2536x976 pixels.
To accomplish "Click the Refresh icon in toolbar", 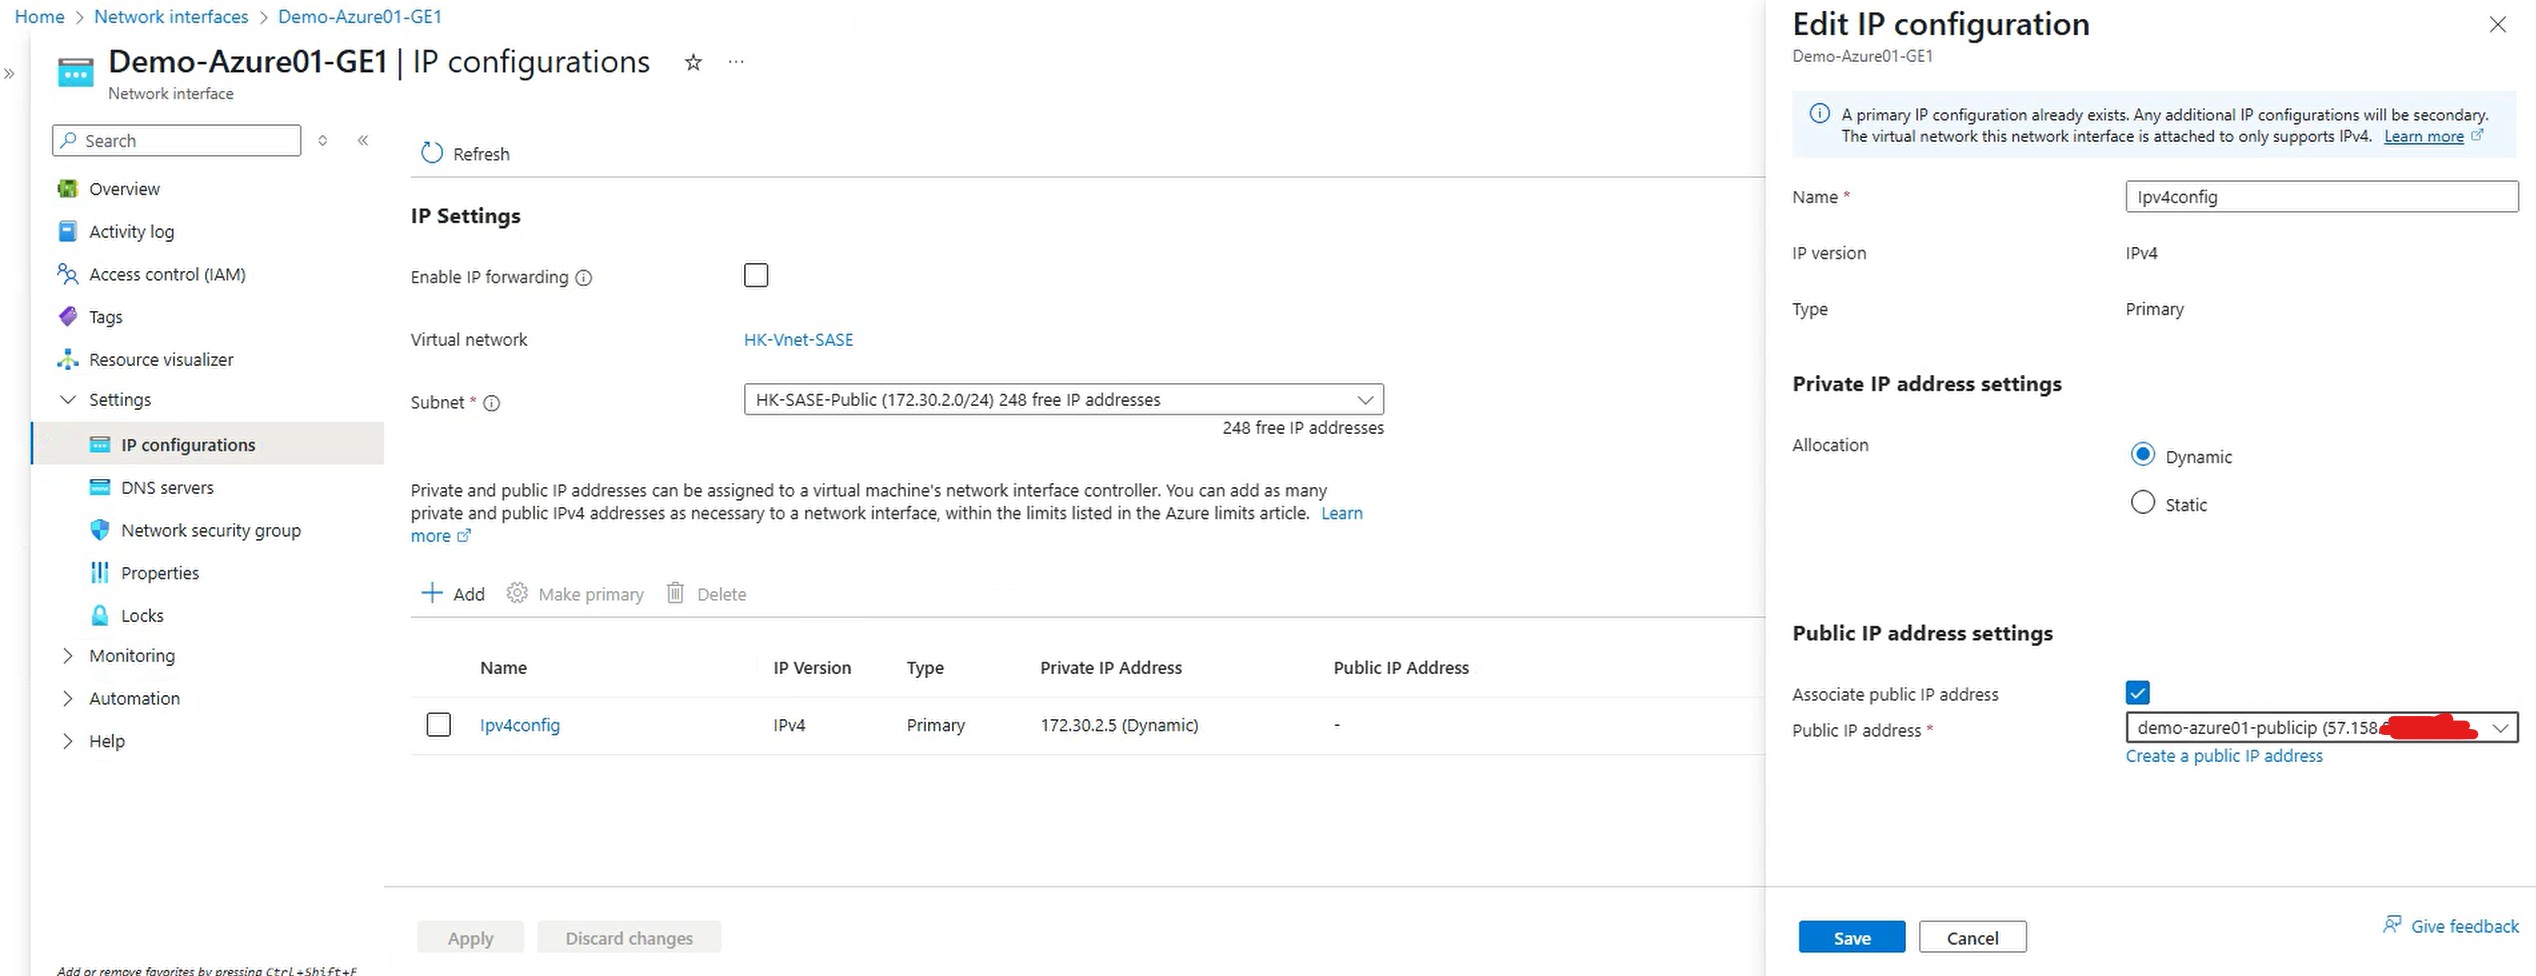I will click(431, 153).
